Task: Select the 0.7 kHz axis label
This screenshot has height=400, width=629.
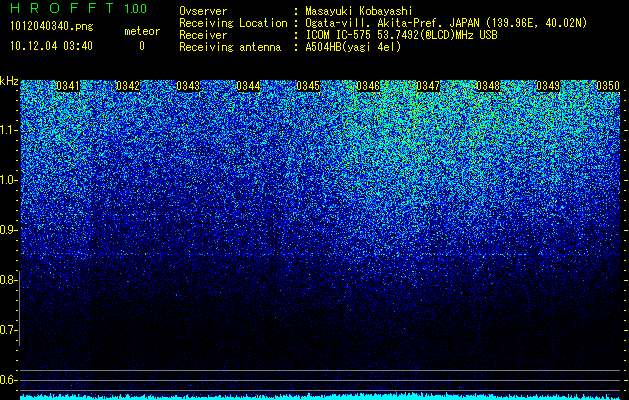Action: point(8,330)
